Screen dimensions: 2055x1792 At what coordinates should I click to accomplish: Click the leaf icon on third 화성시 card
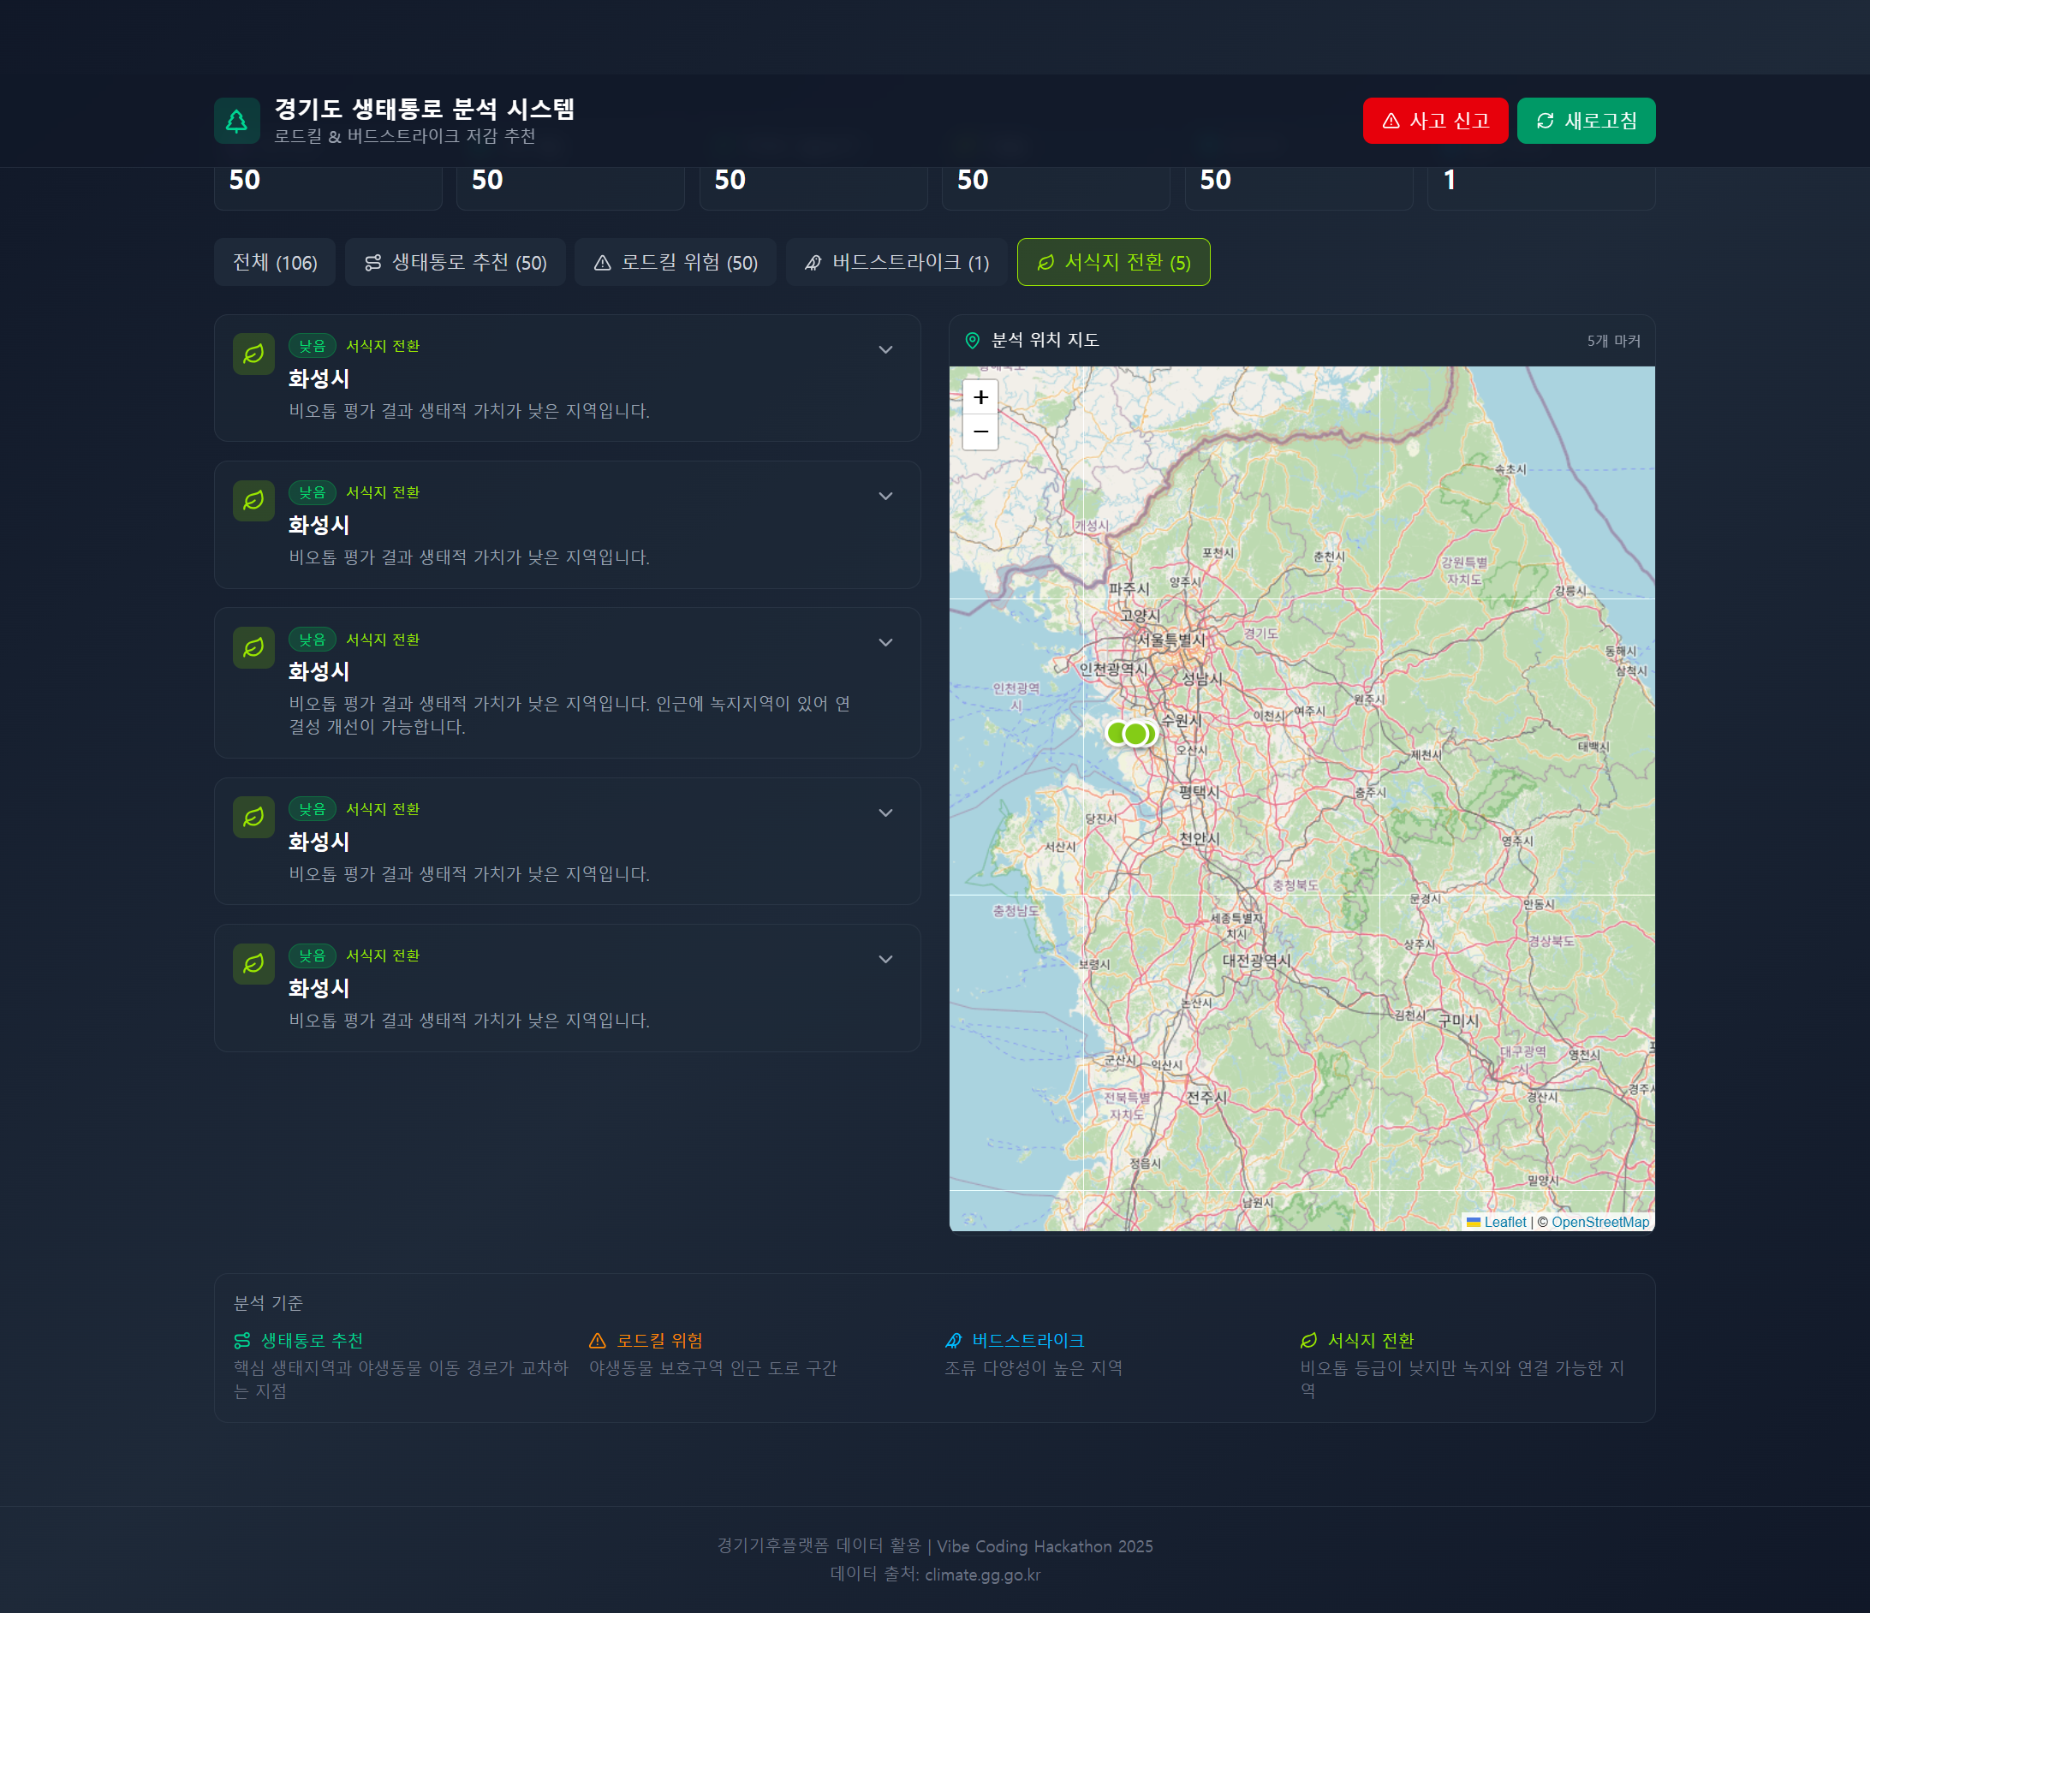(x=254, y=648)
